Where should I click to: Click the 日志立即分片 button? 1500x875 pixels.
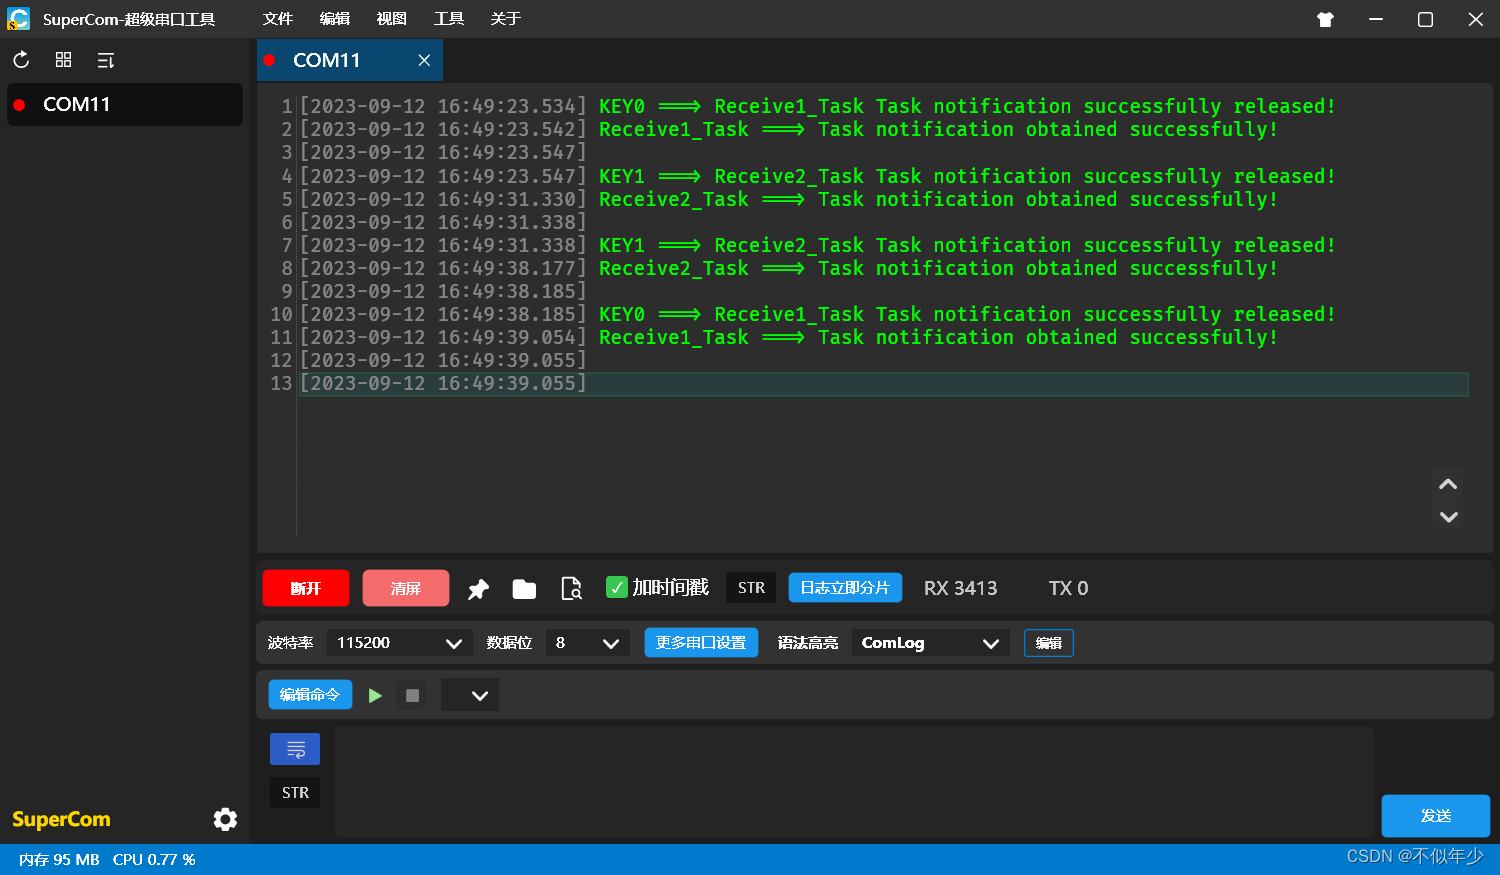coord(845,588)
